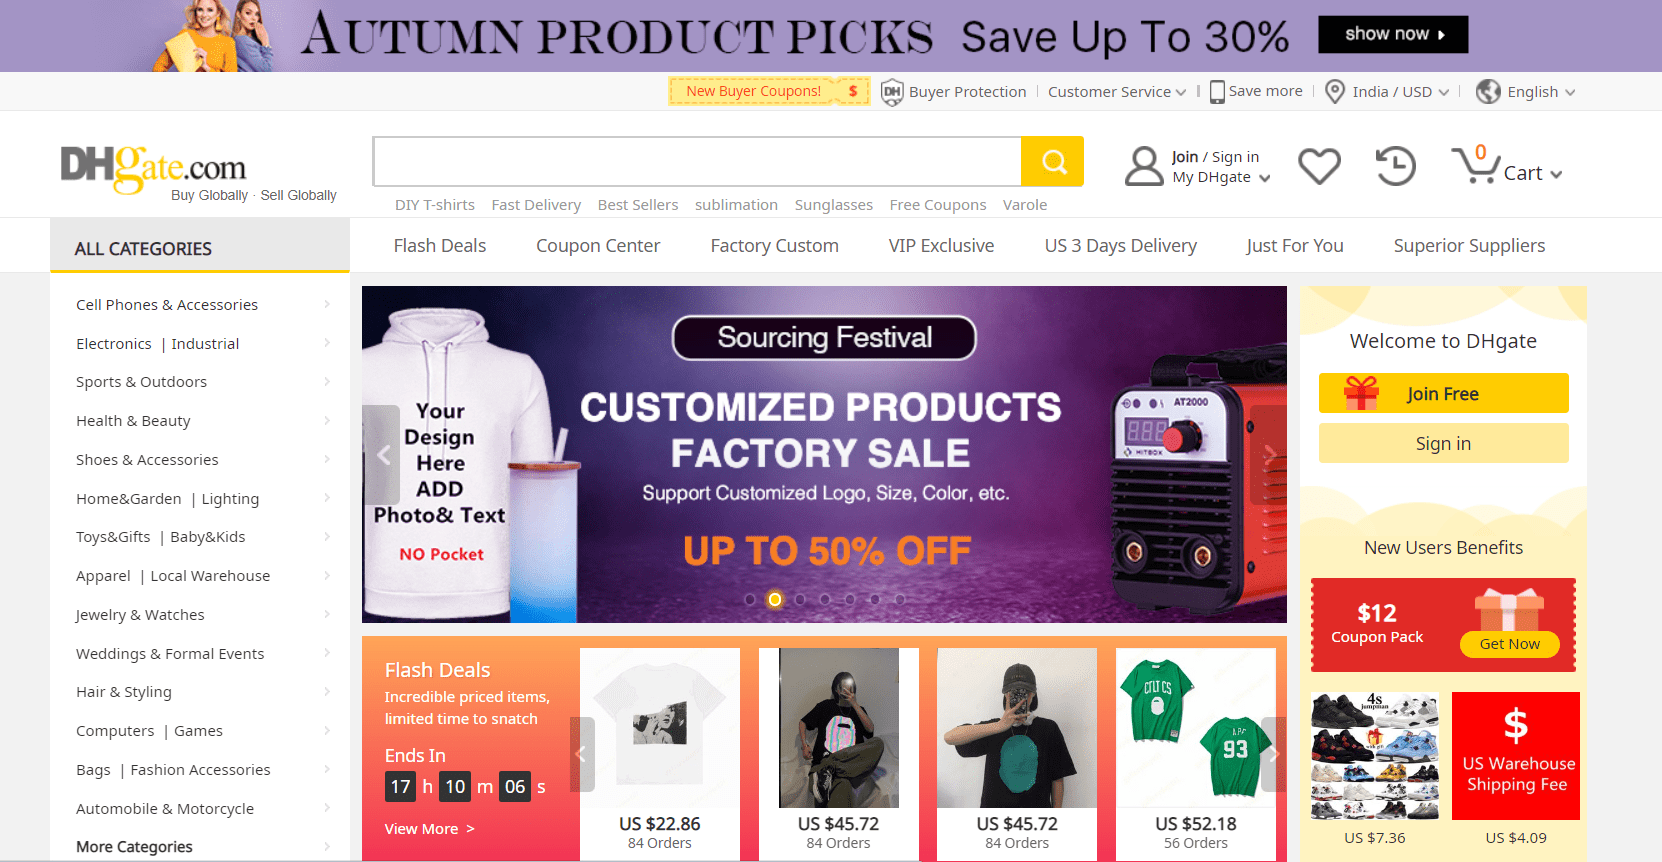Open browsing history clock icon
This screenshot has width=1662, height=862.
tap(1396, 166)
